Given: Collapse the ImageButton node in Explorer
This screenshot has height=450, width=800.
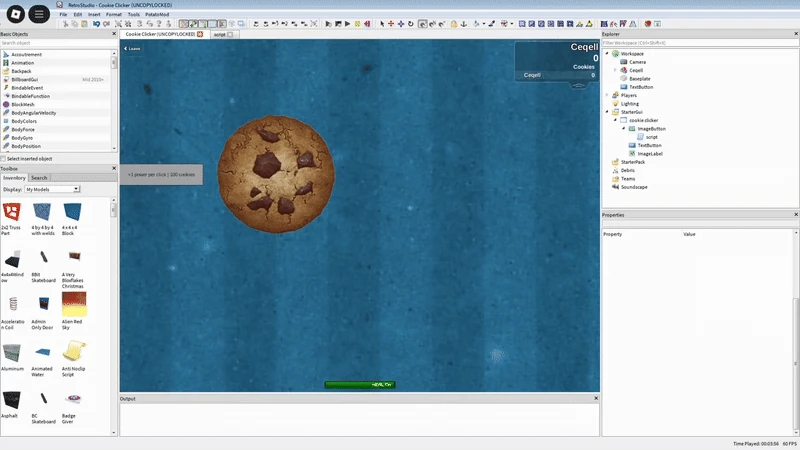Looking at the screenshot, I should point(623,129).
